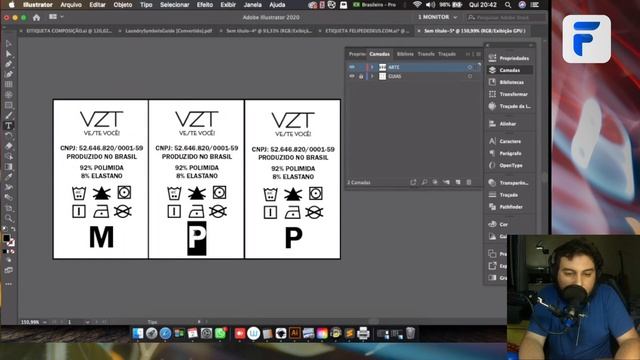Click the macOS Spotlight search icon
Viewport: 640px width, 360px height.
508,5
